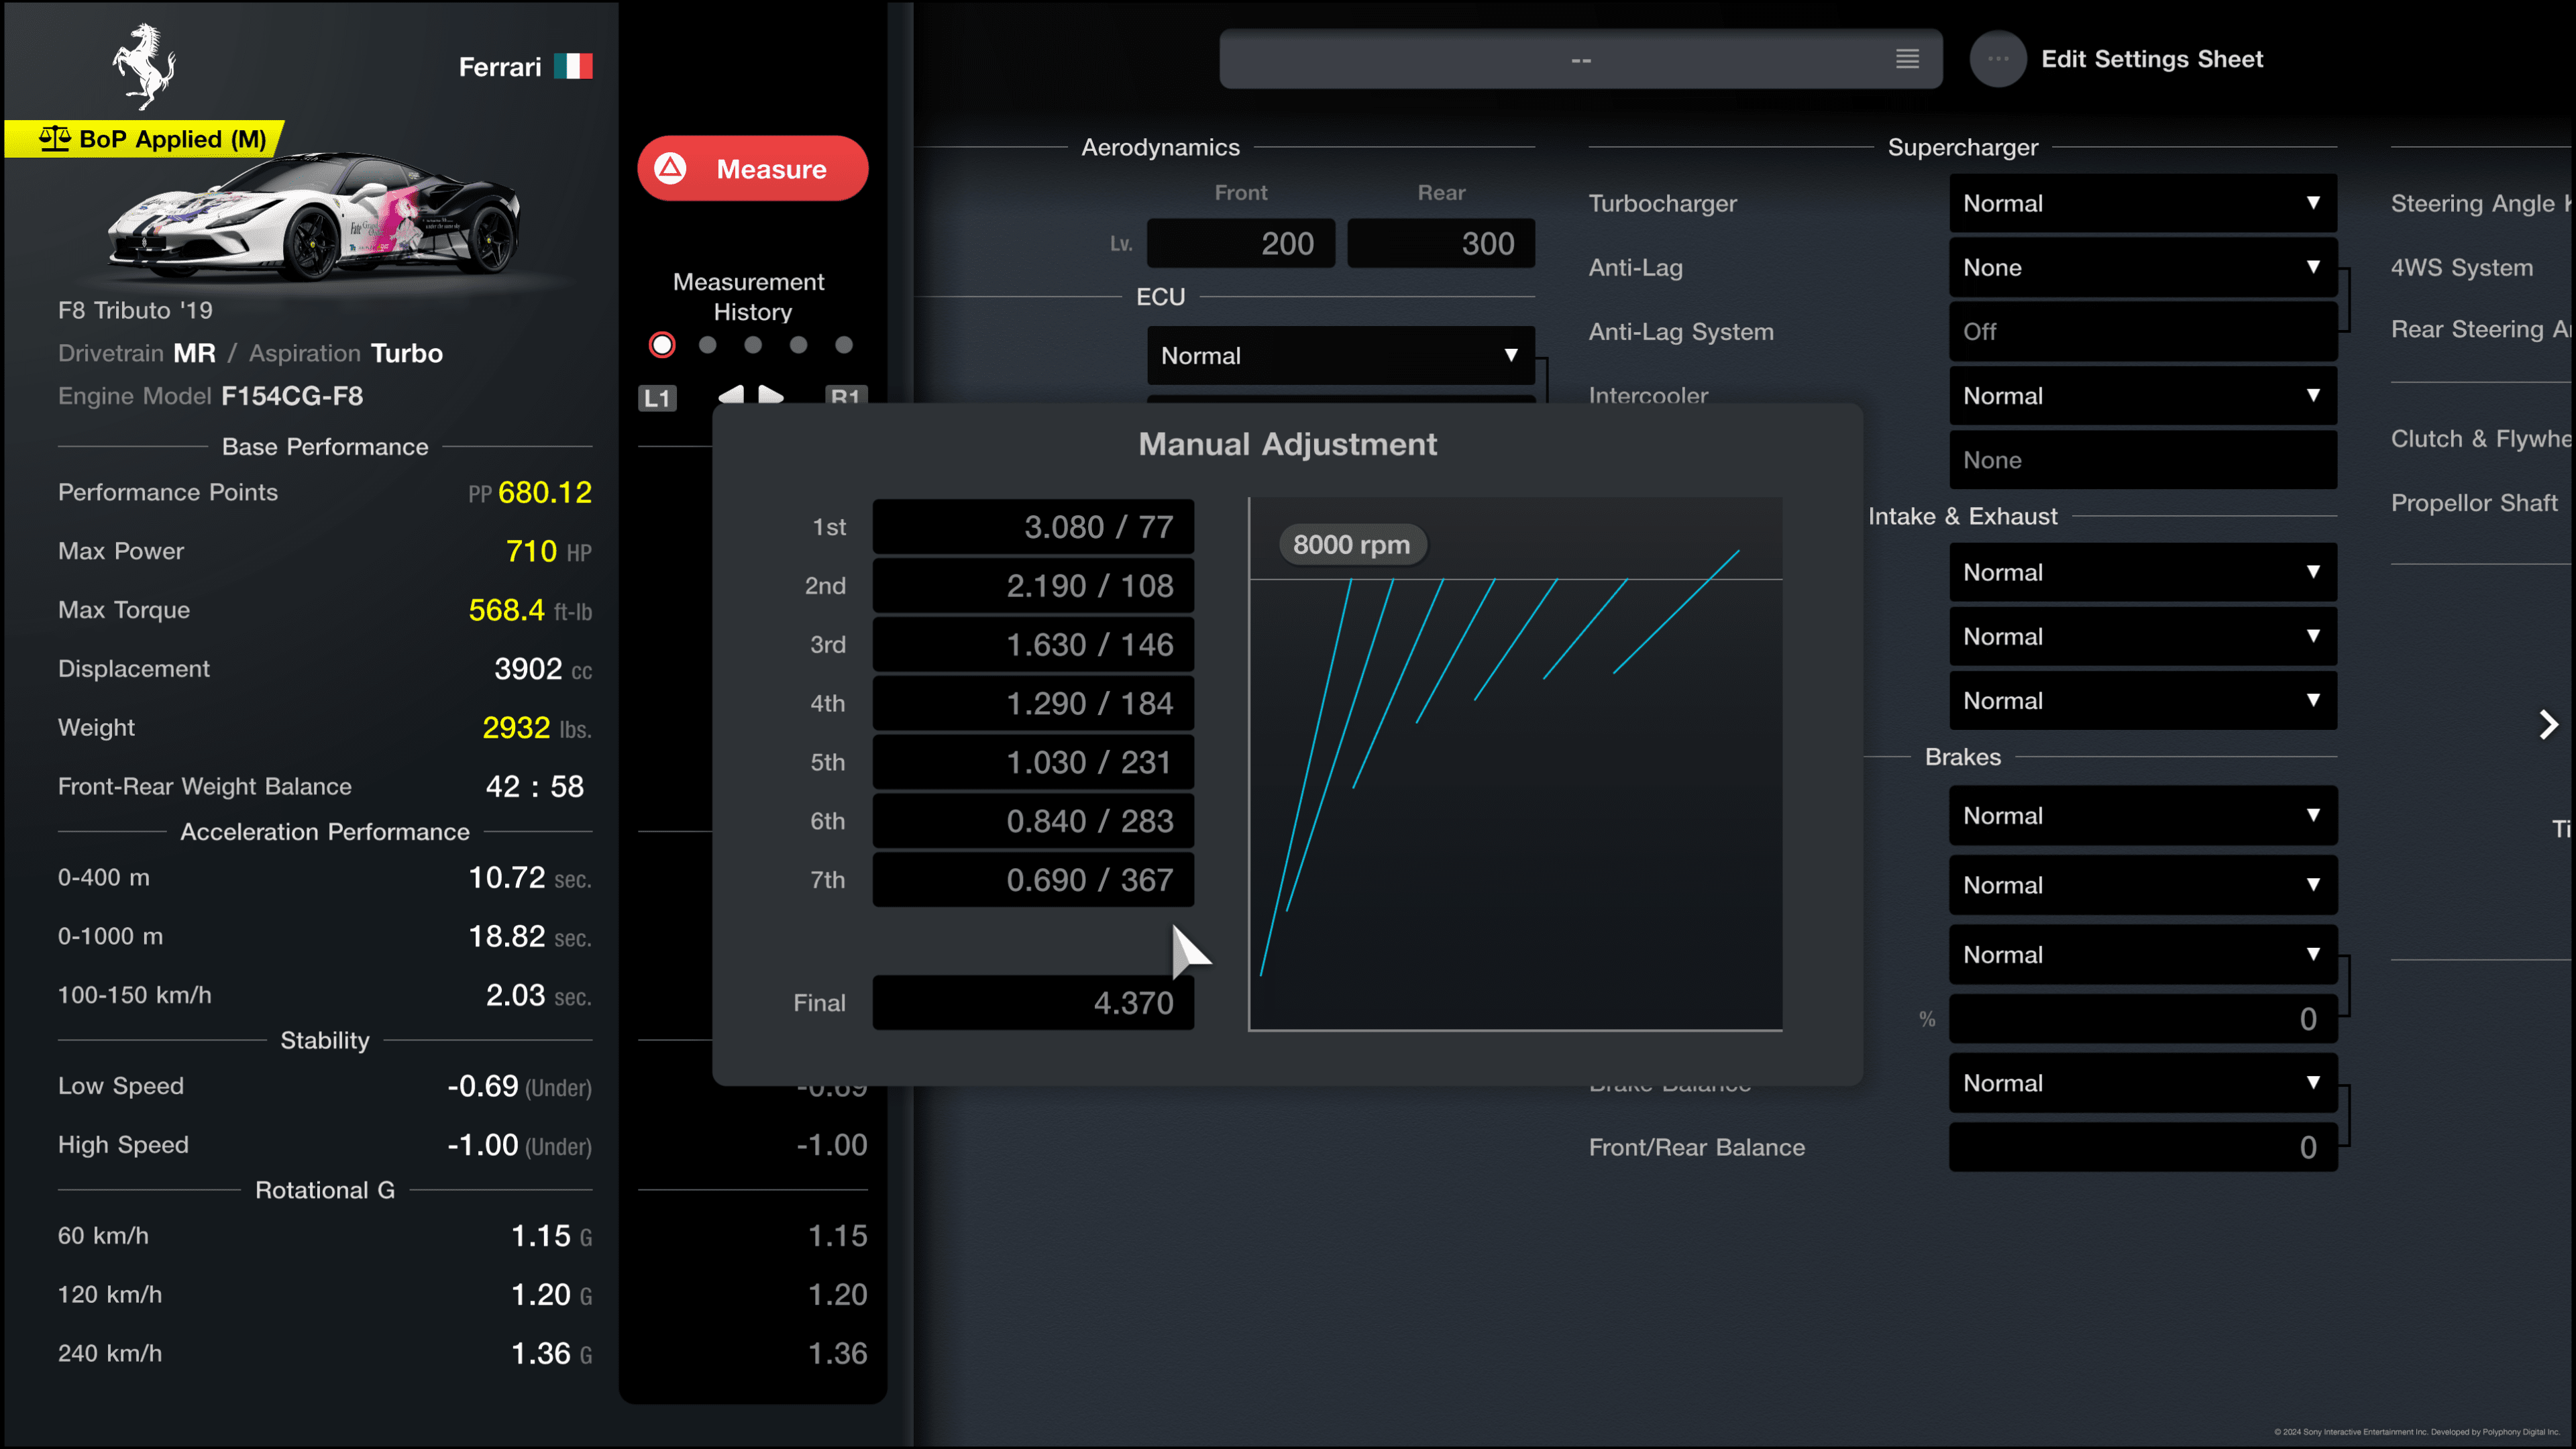Open second Intake & Exhaust Normal dropdown
2576x1449 pixels.
click(2142, 636)
